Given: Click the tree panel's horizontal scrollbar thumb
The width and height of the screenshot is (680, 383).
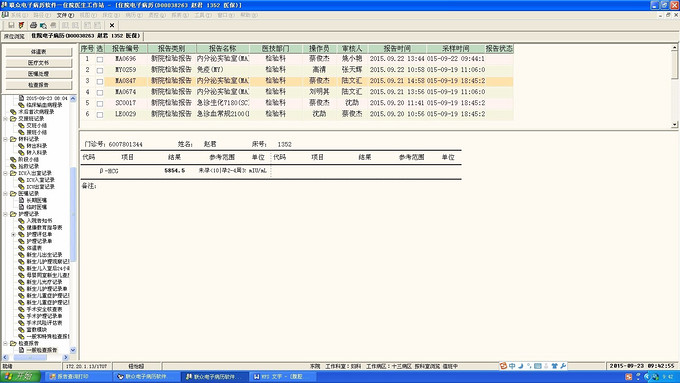Looking at the screenshot, I should [30, 357].
